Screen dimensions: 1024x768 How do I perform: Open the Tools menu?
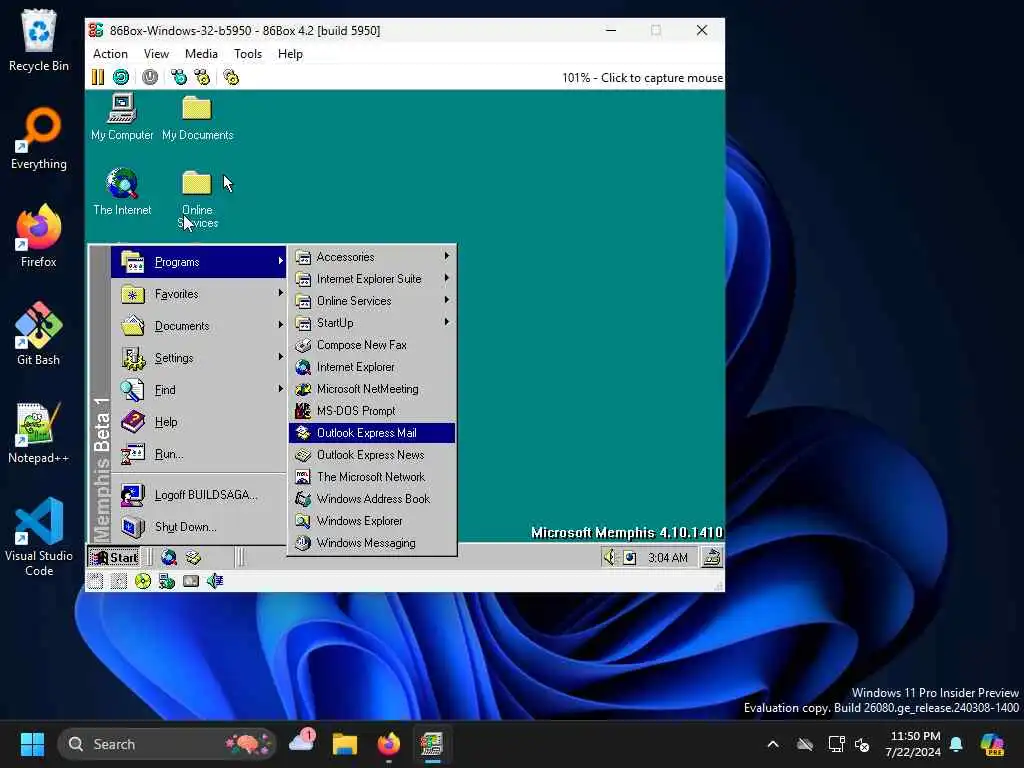pyautogui.click(x=248, y=54)
